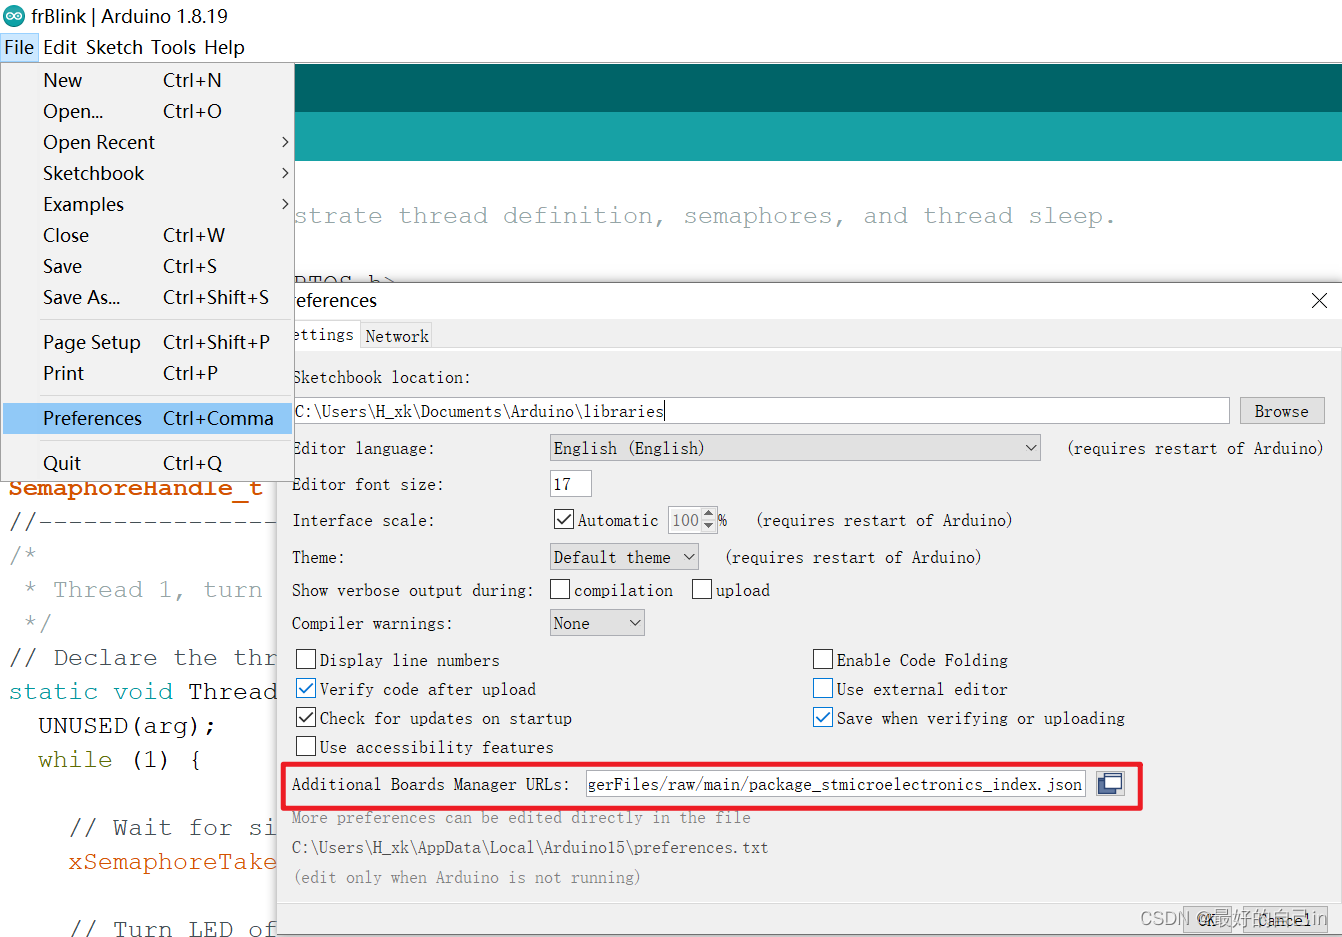
Task: Switch to the Network tab
Action: click(397, 336)
